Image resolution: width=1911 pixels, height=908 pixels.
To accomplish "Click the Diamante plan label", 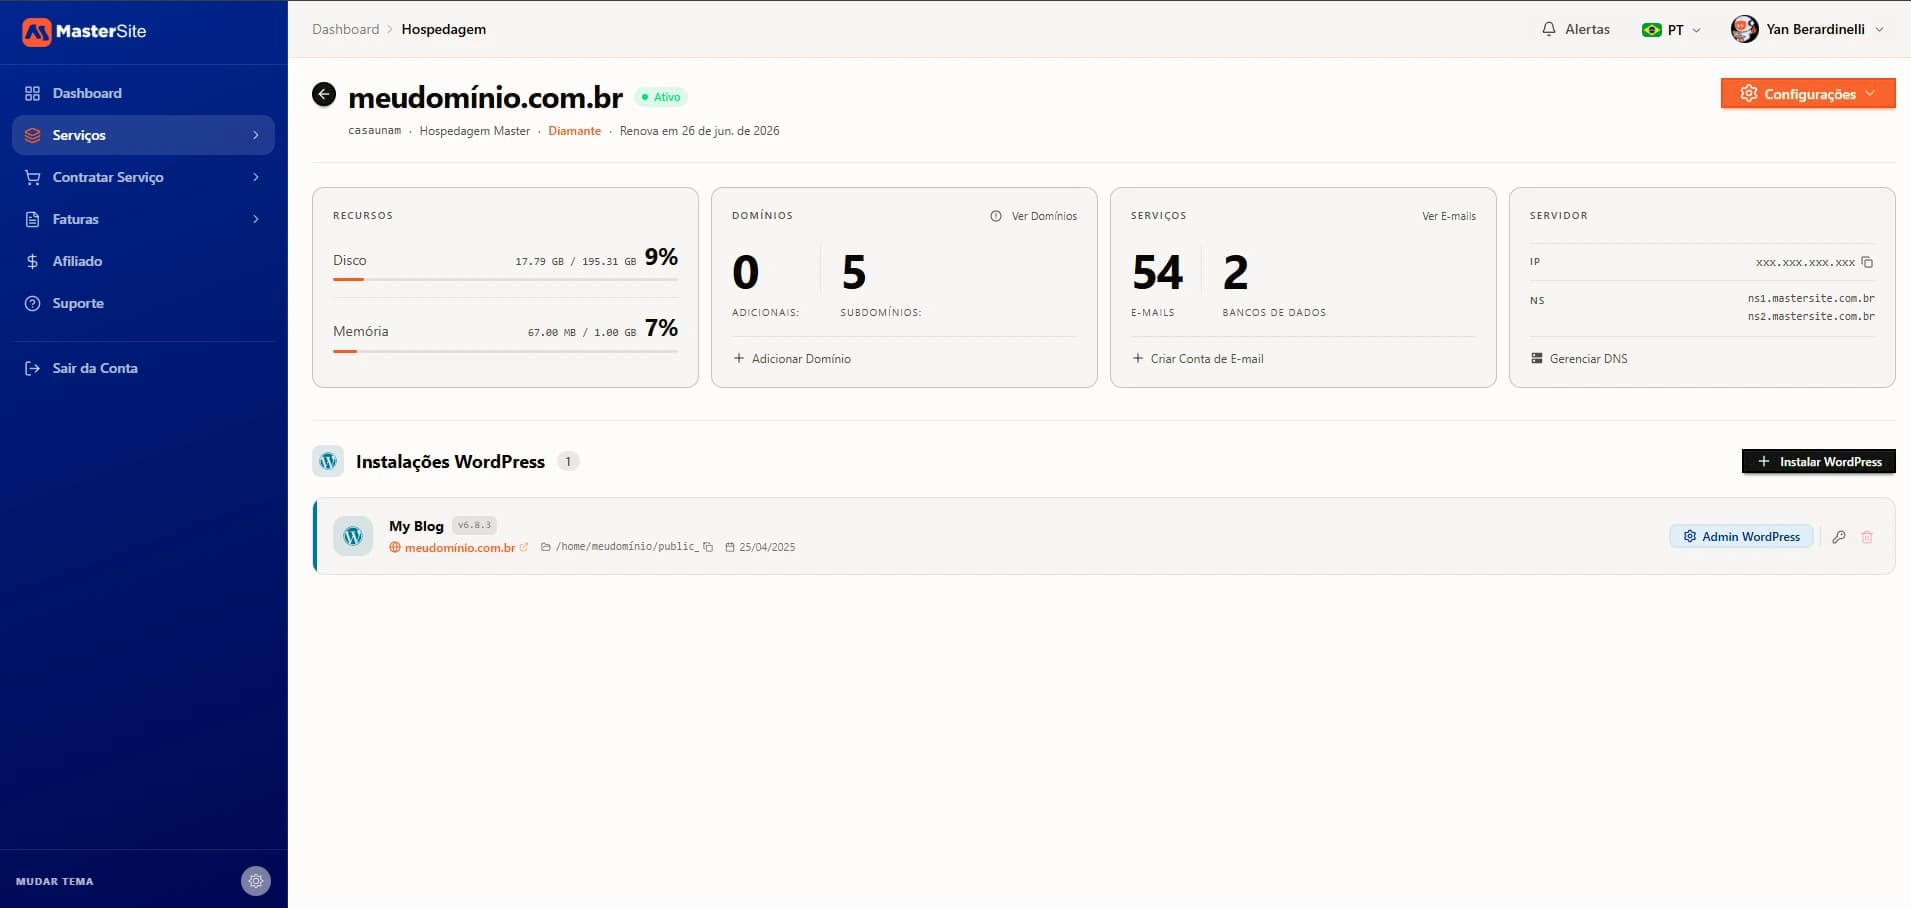I will click(575, 131).
